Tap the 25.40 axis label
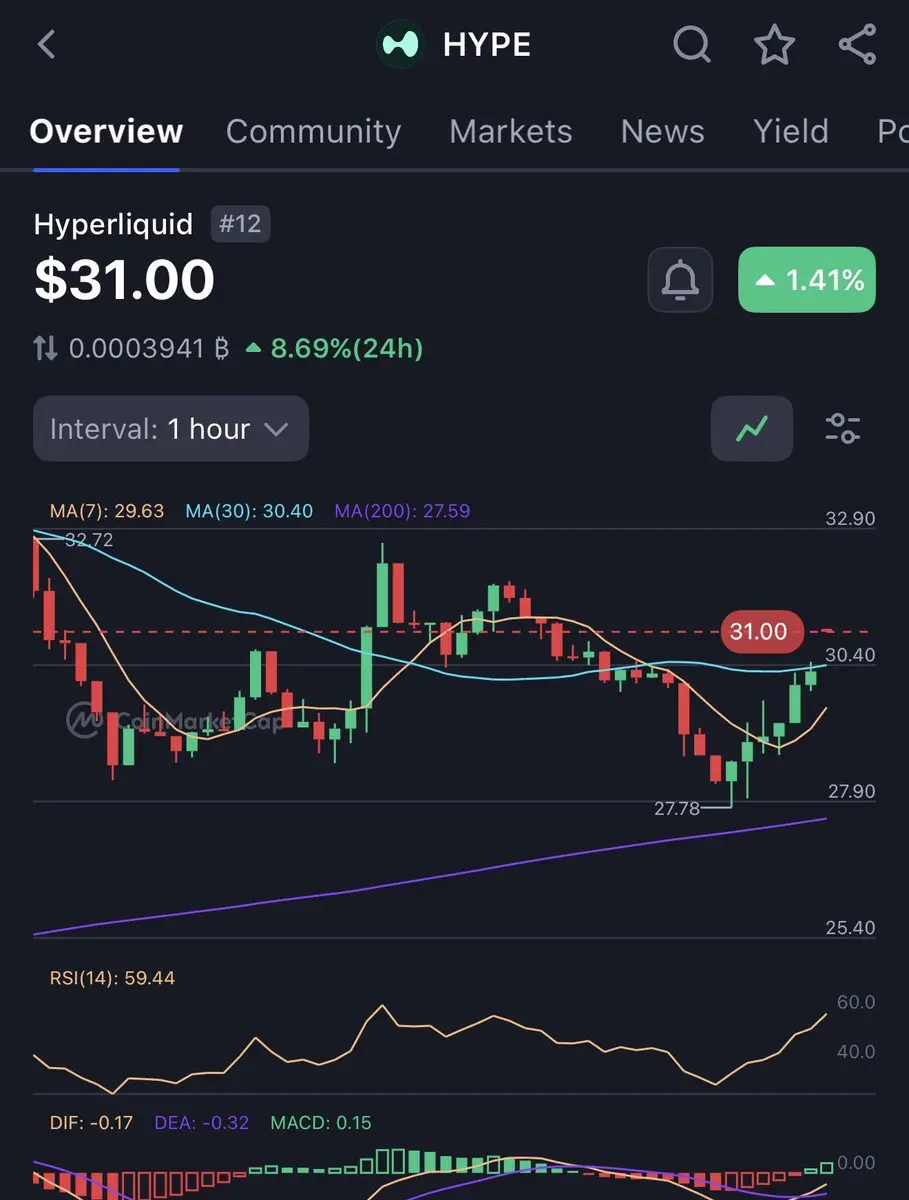909x1200 pixels. pos(850,928)
